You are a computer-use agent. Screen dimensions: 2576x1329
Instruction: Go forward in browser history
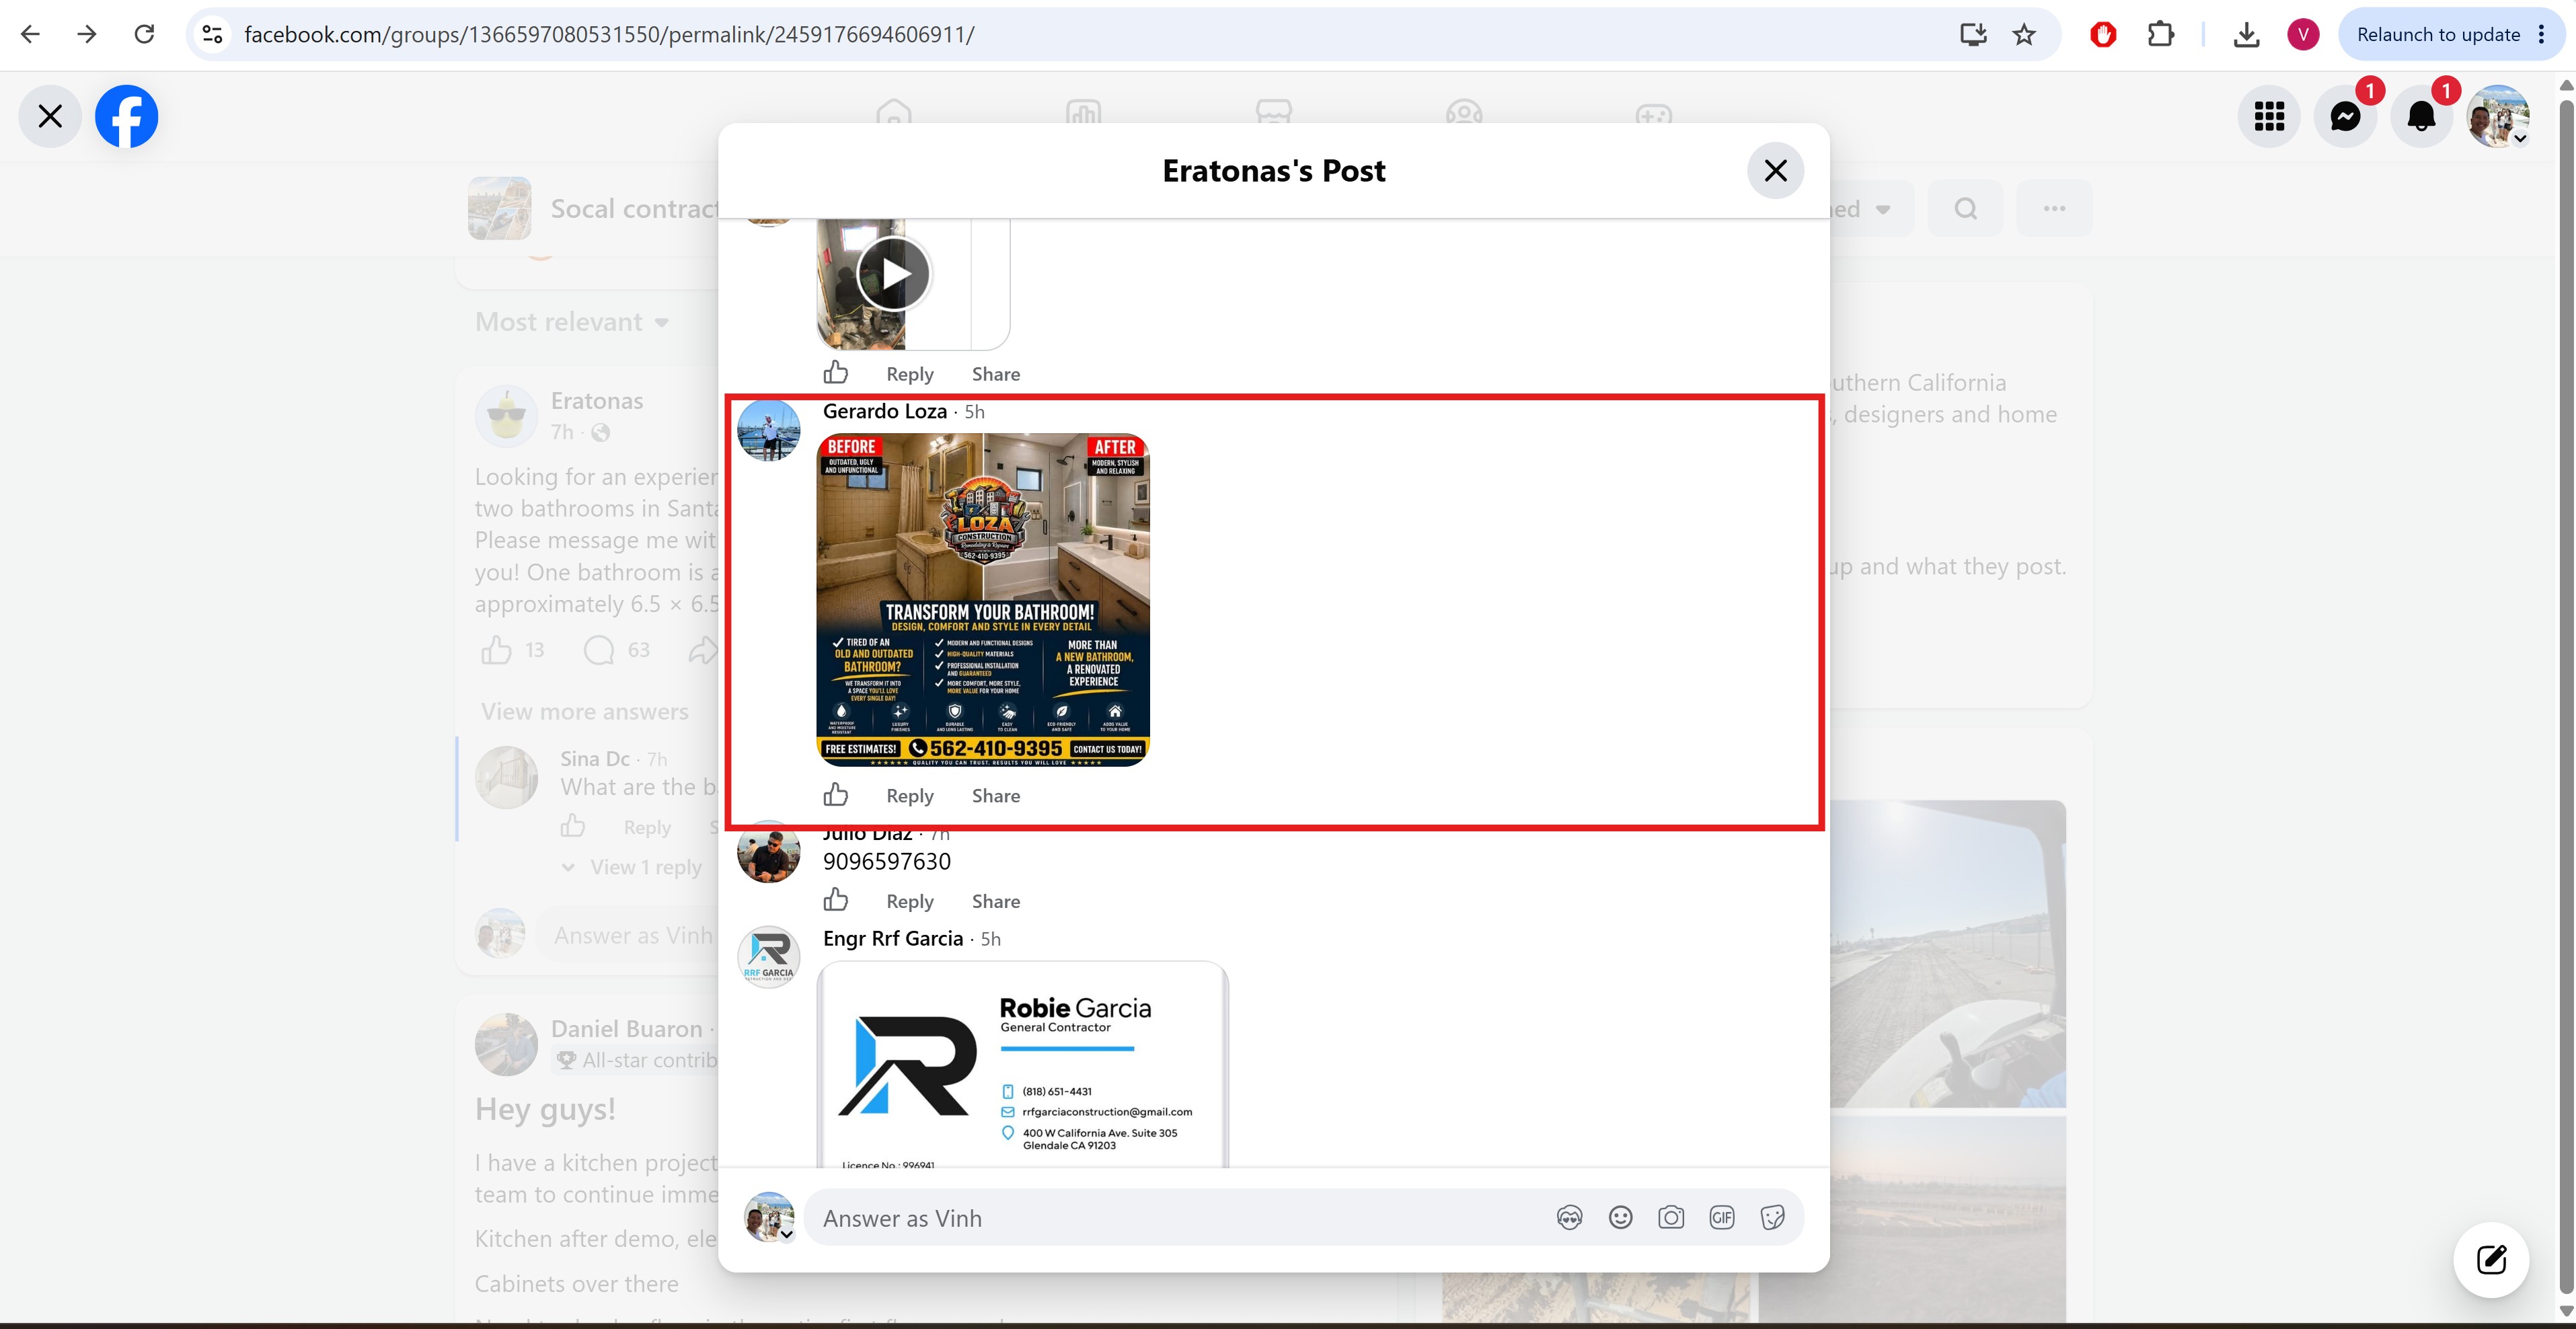(x=87, y=34)
